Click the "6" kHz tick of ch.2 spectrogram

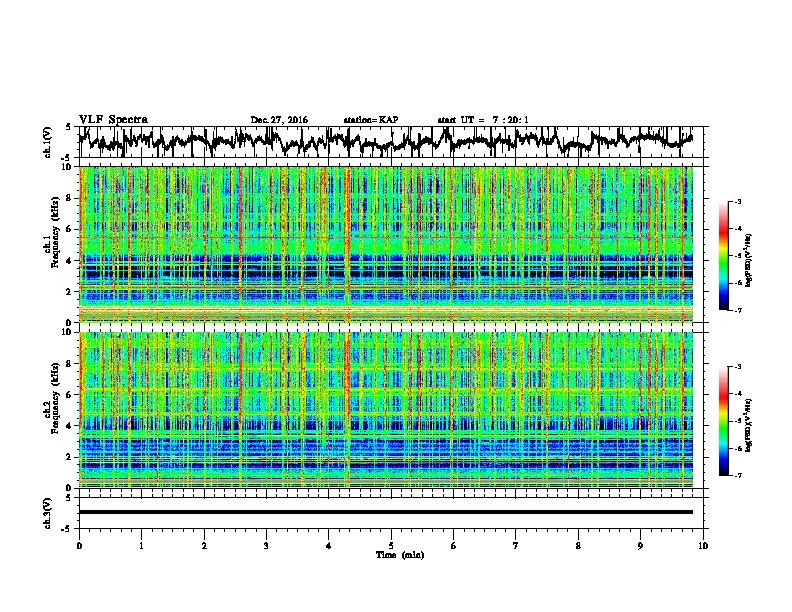click(x=71, y=394)
